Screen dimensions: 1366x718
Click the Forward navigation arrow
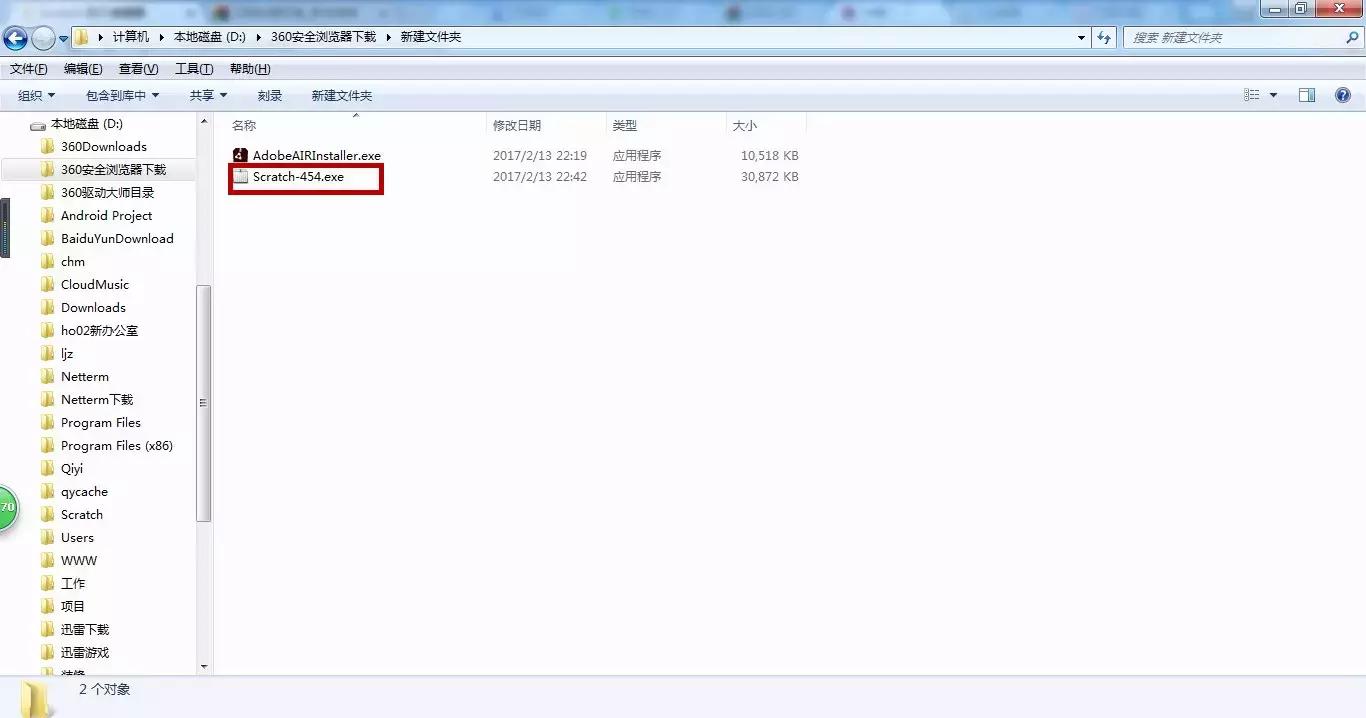(42, 36)
